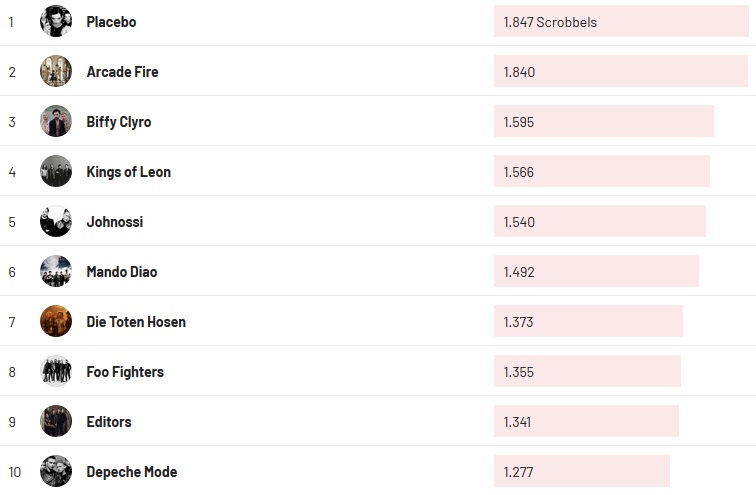Open the Placebo artist name link
Screen dimensions: 756x495
coord(111,22)
